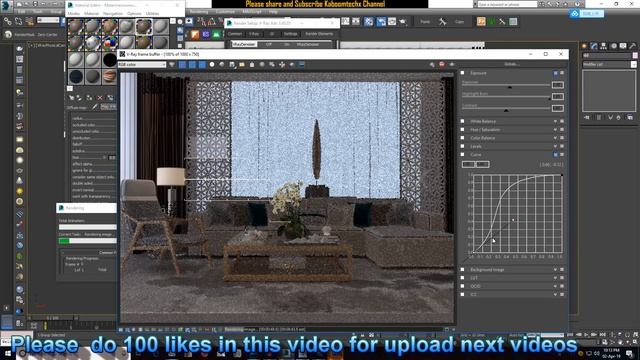Enable the Background Image checkbox
The image size is (640, 360).
point(462,269)
